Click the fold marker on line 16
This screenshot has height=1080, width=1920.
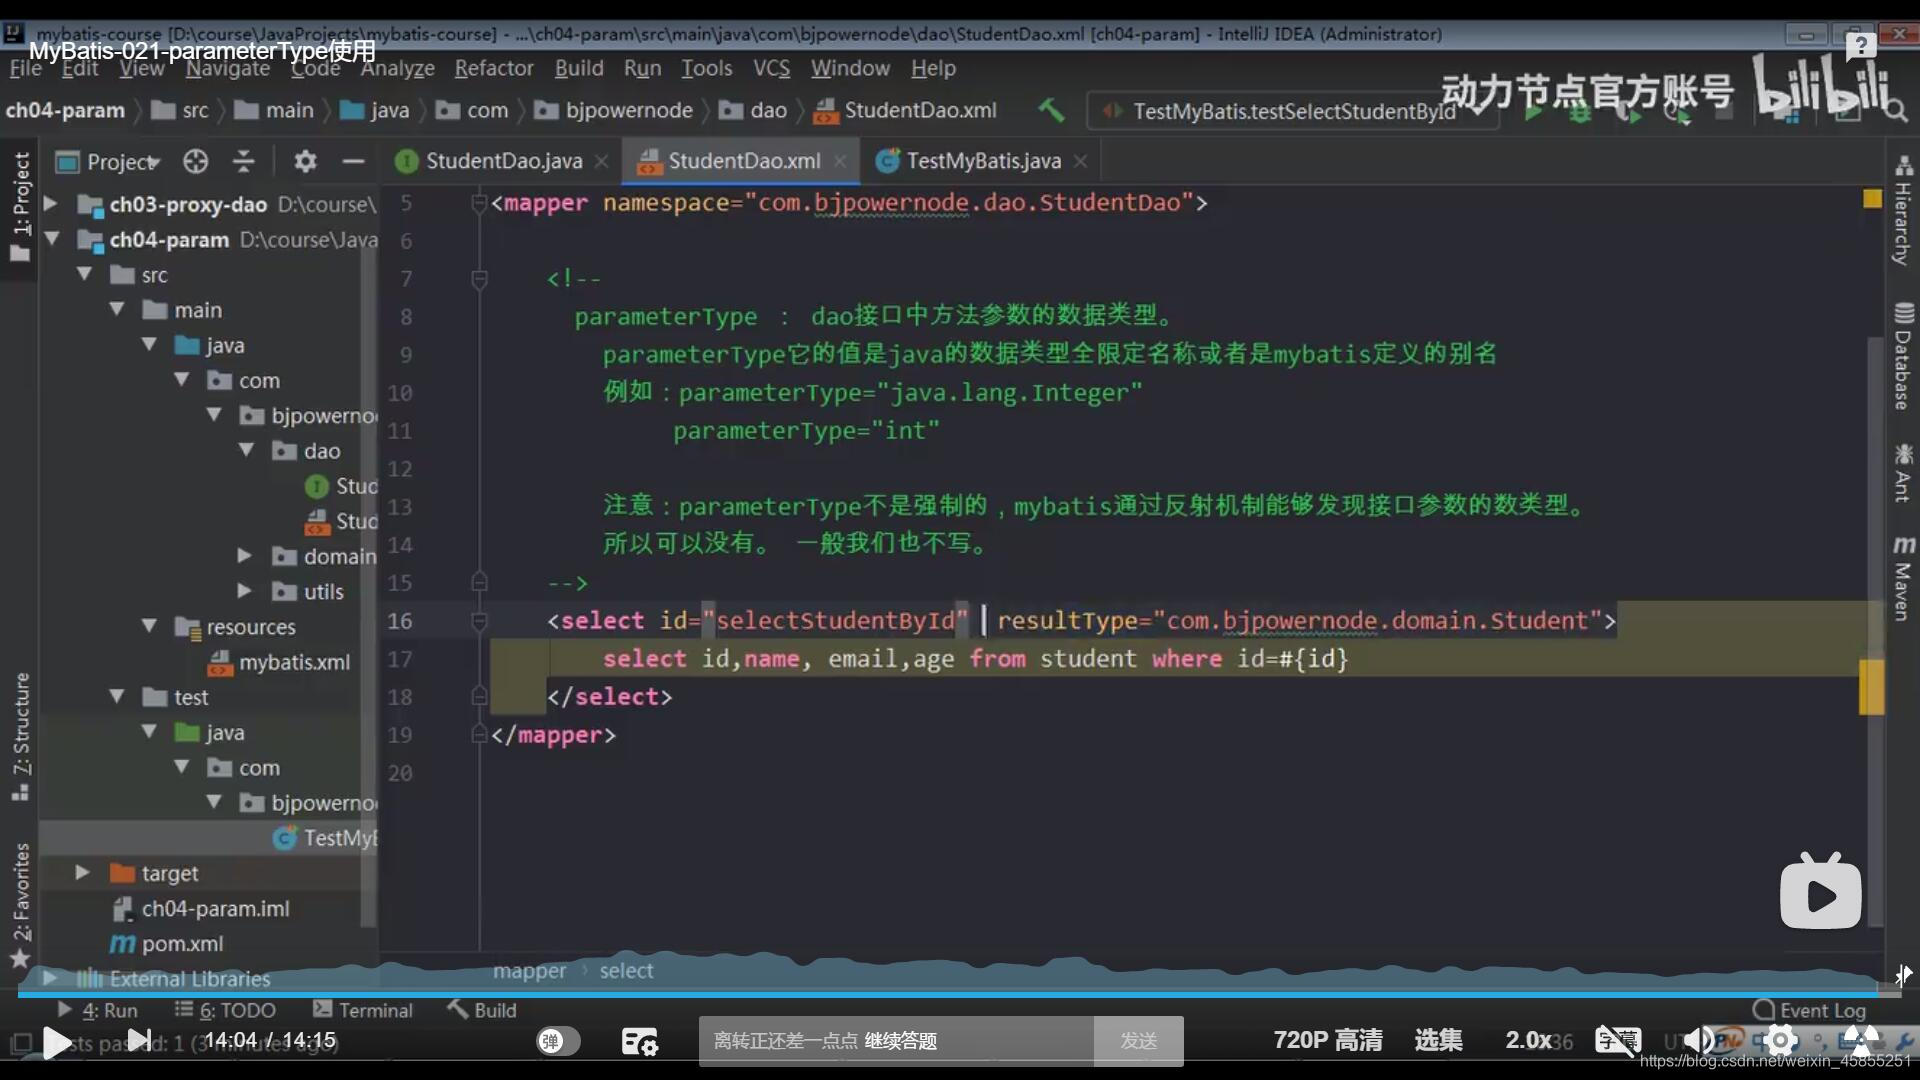(x=479, y=621)
